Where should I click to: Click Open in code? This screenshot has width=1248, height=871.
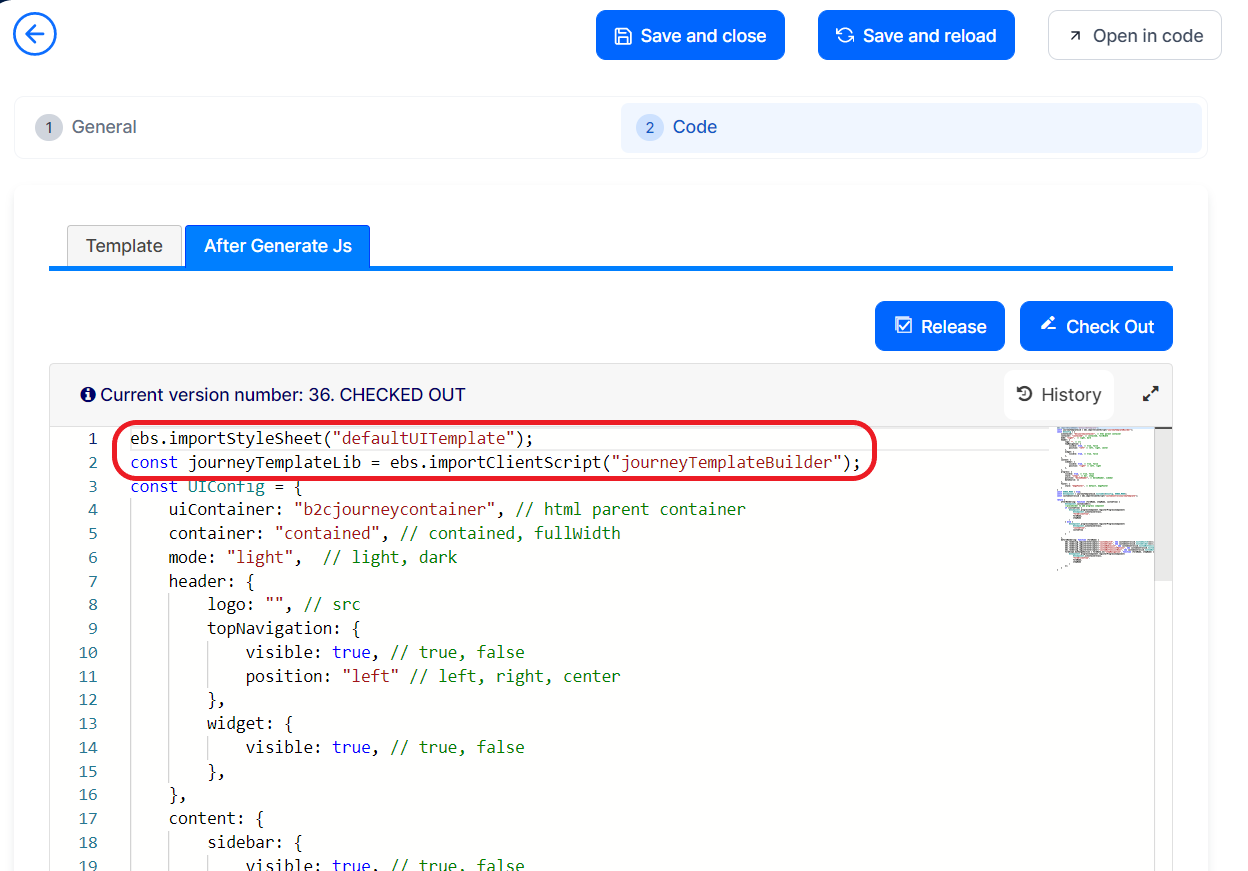coord(1134,36)
